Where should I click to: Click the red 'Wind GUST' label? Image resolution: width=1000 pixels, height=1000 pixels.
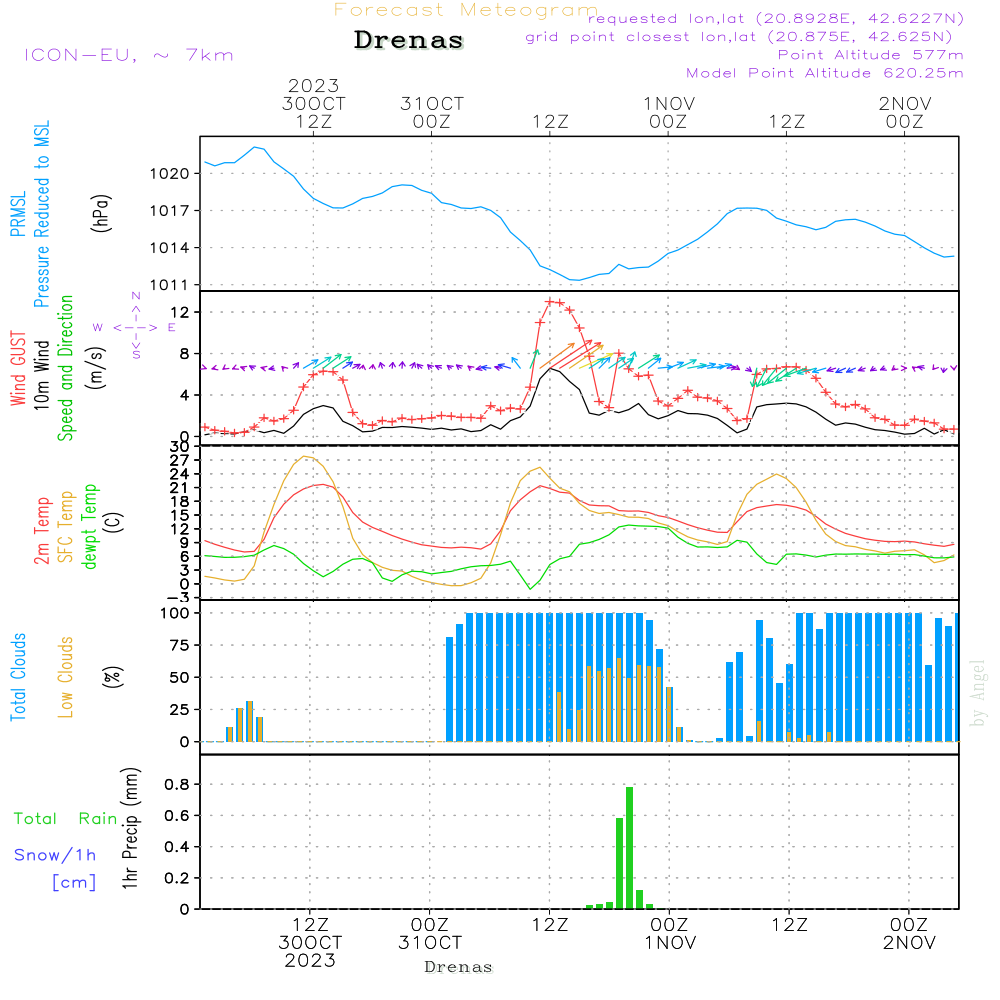[18, 369]
